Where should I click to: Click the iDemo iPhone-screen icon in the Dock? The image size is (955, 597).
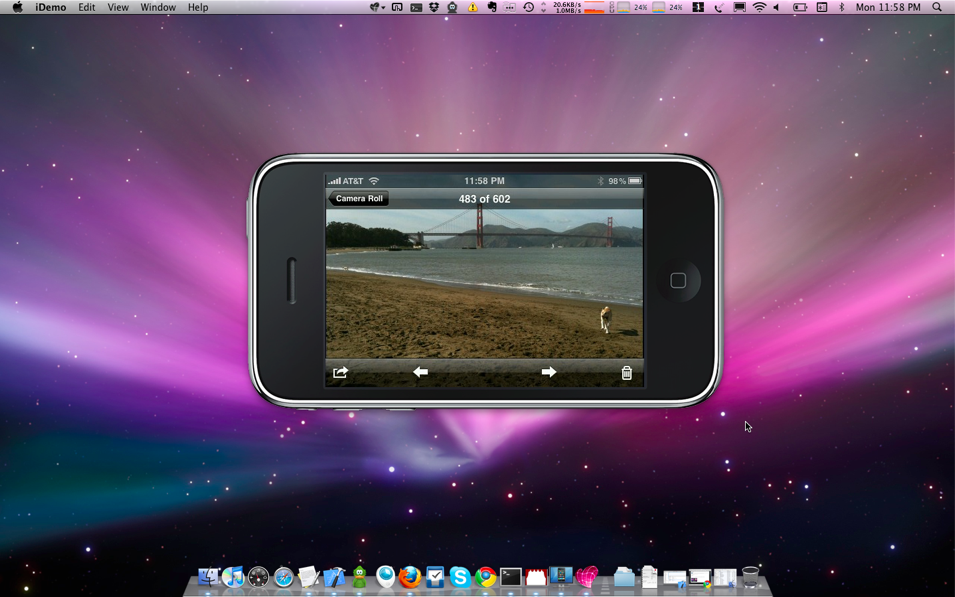(561, 576)
